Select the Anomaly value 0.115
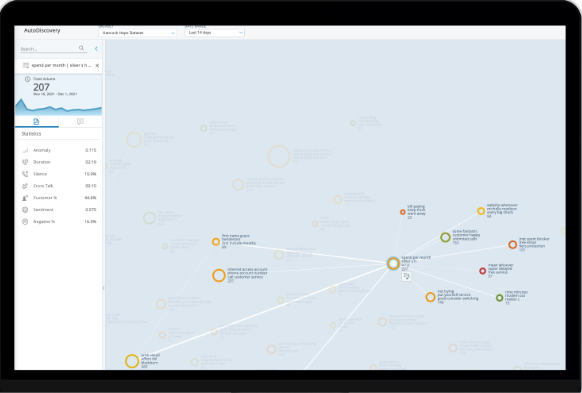582x393 pixels. 91,150
